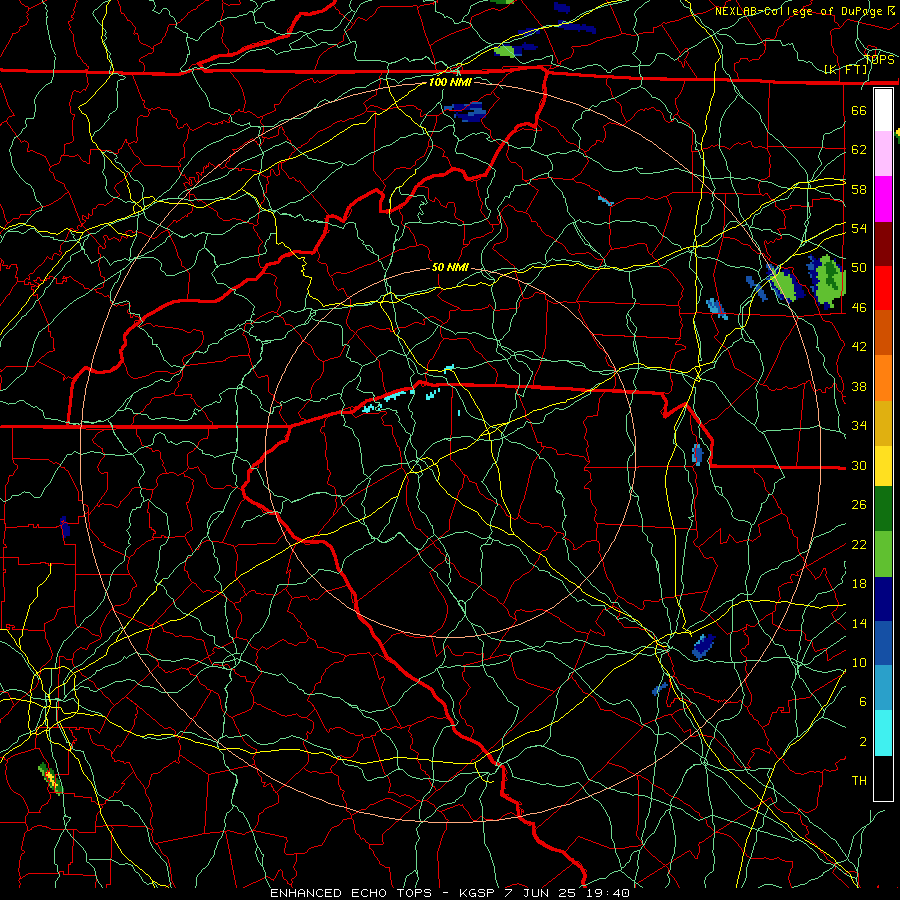Click the legend value '46'
The height and width of the screenshot is (900, 900).
pyautogui.click(x=859, y=307)
